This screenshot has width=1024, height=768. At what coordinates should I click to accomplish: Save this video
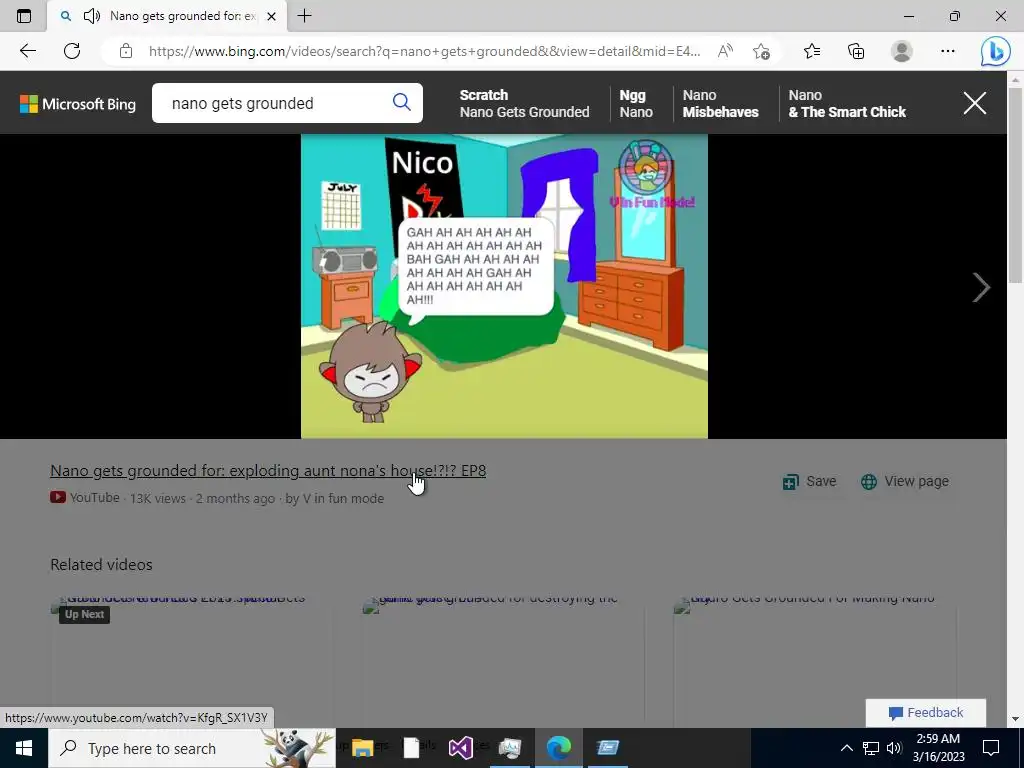810,481
